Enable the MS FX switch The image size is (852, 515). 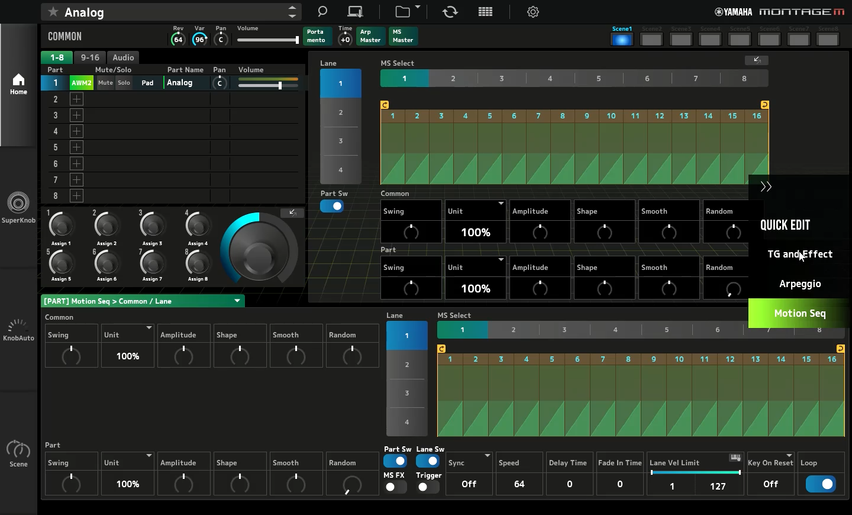395,487
